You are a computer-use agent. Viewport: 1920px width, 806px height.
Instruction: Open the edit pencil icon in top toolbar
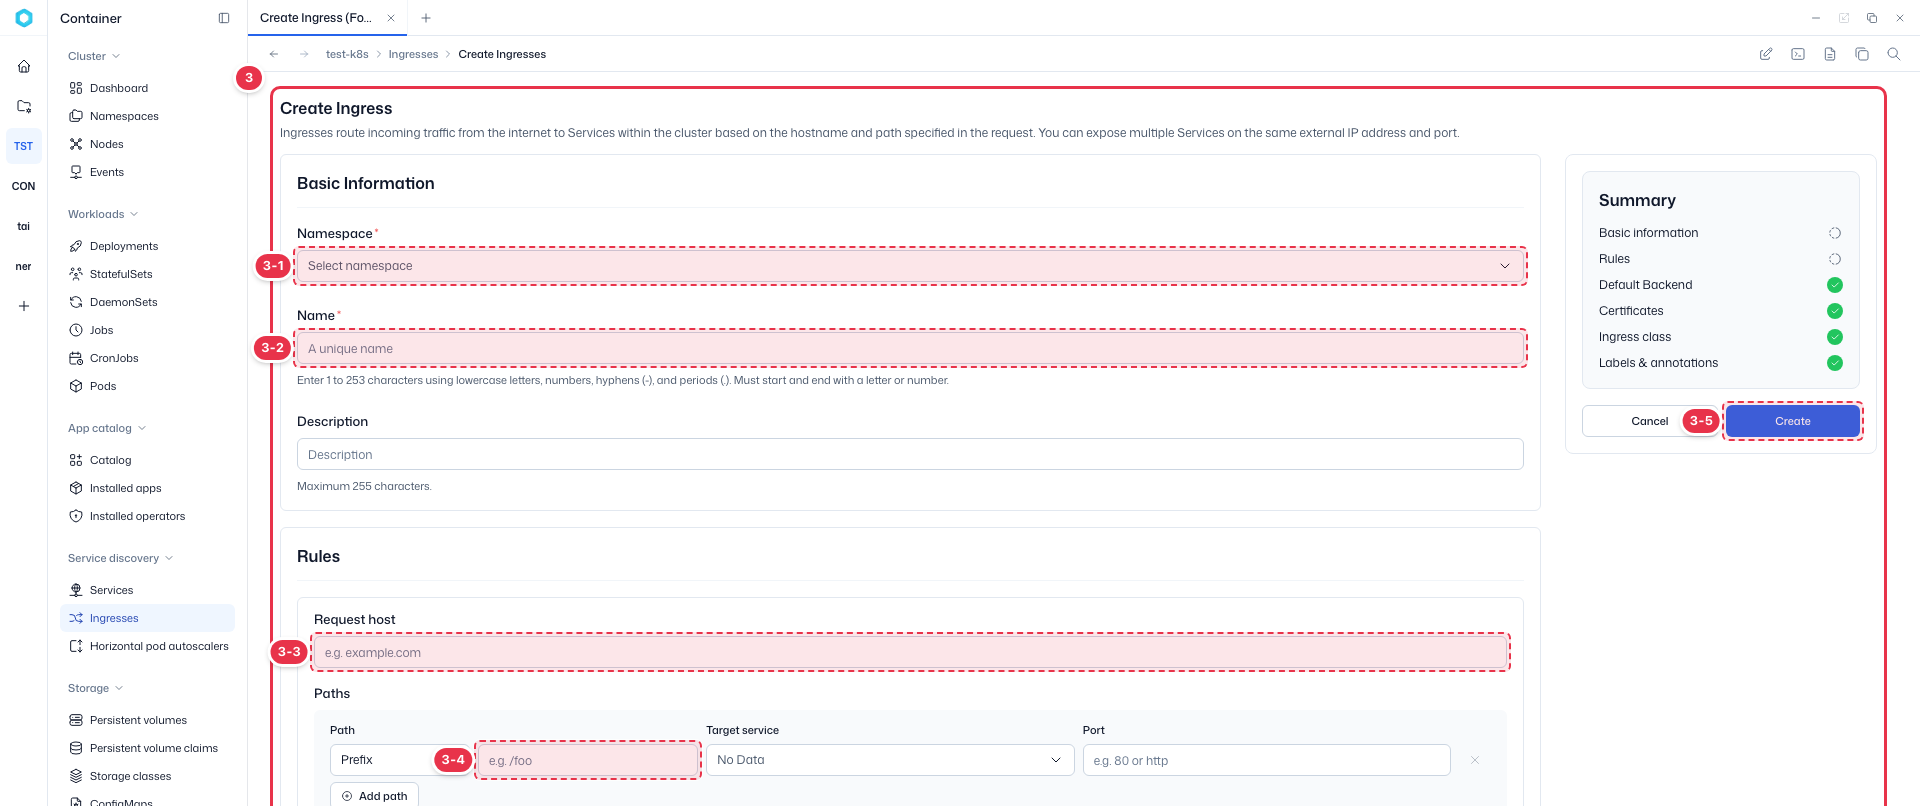(1766, 54)
